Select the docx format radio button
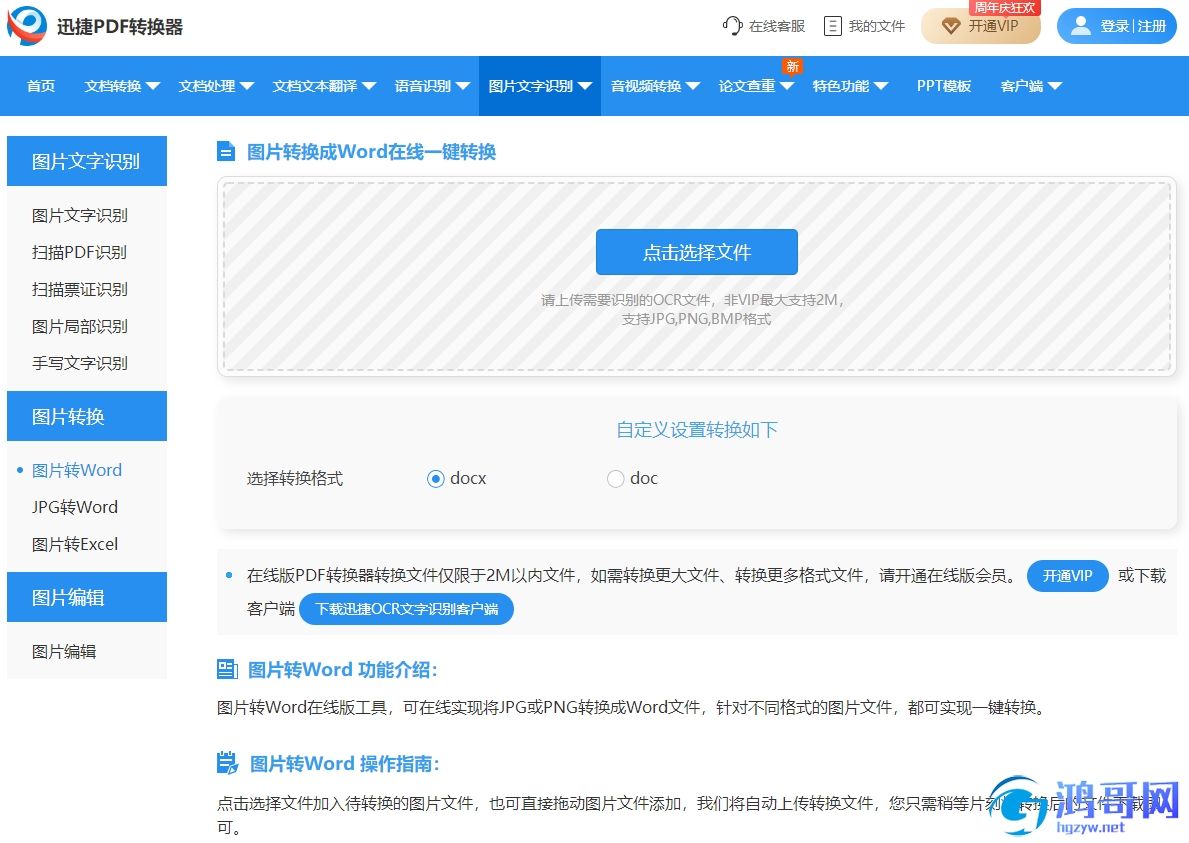The height and width of the screenshot is (843, 1189). (435, 478)
